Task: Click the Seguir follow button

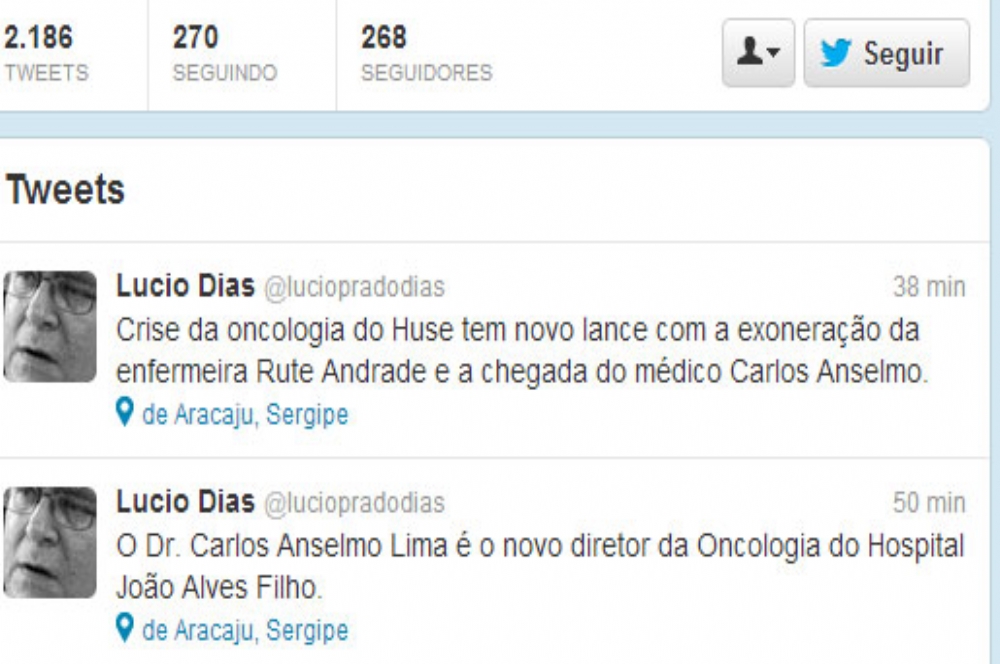Action: point(886,53)
